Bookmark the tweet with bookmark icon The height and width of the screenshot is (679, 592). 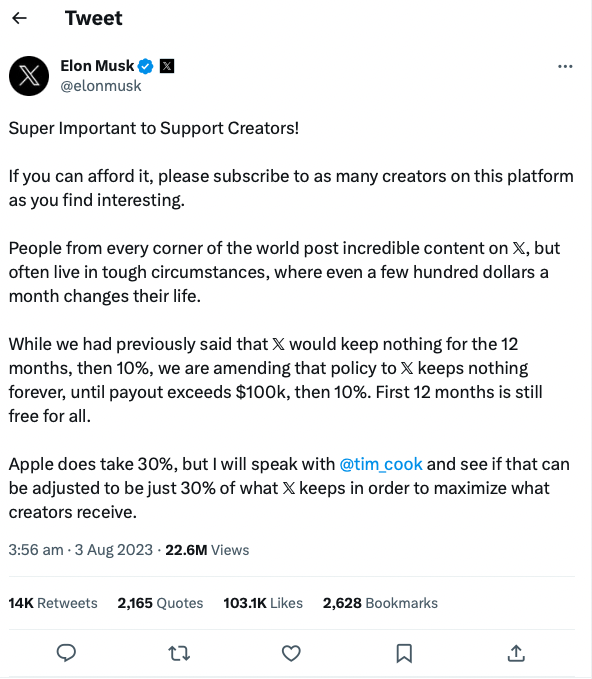coord(404,653)
